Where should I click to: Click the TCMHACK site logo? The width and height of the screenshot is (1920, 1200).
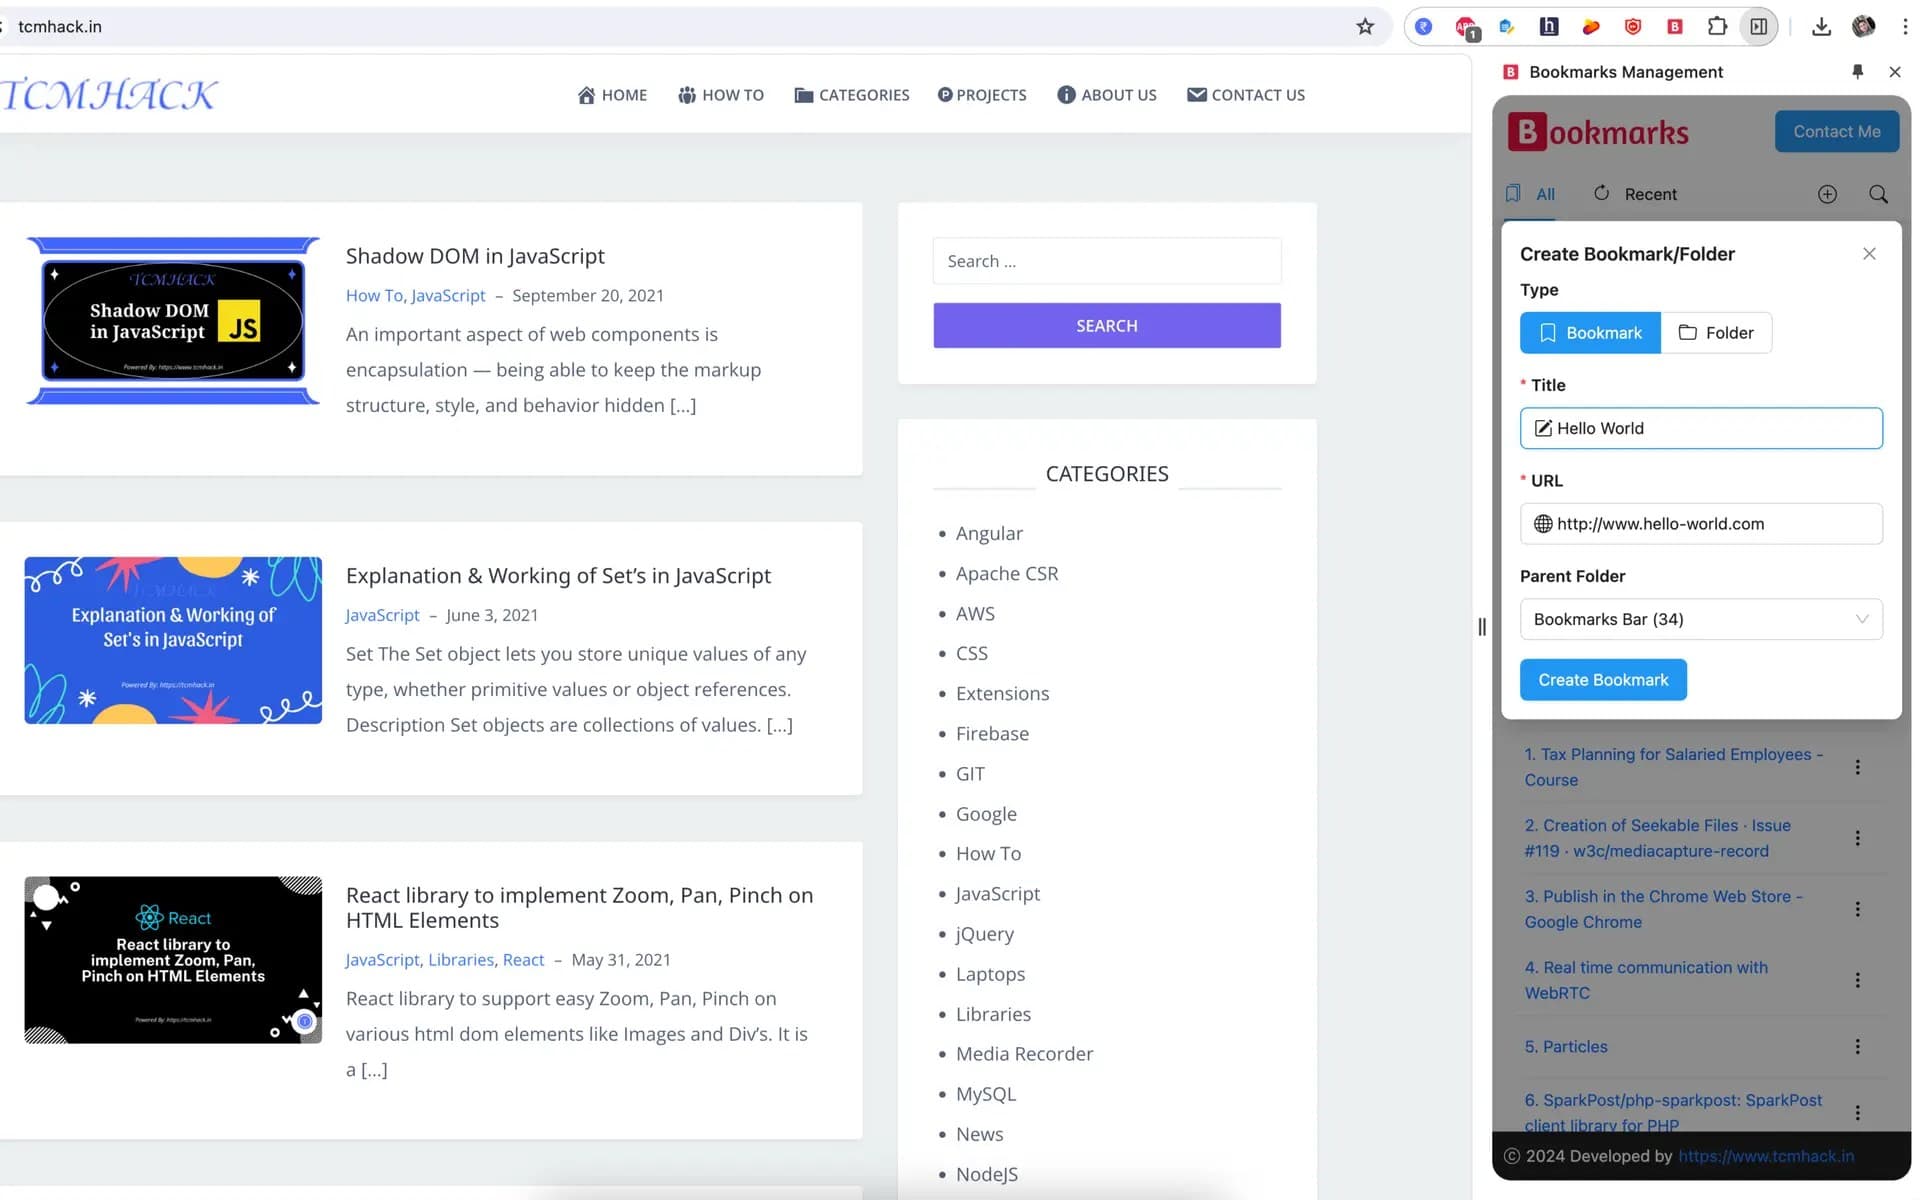coord(108,95)
